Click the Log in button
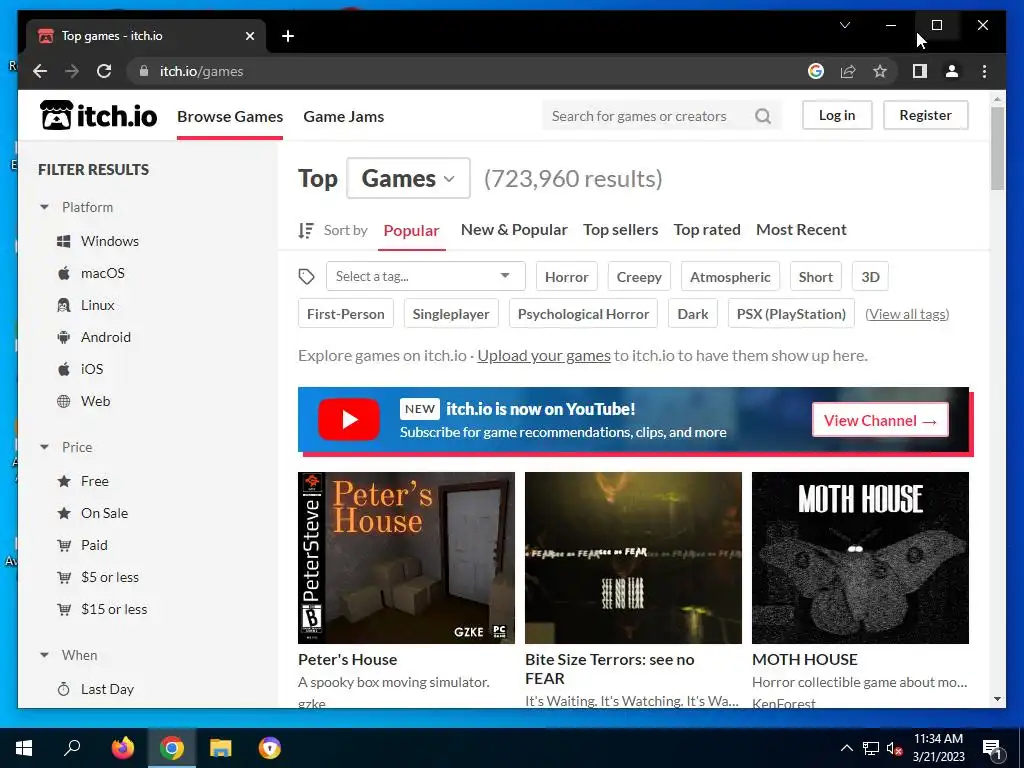The height and width of the screenshot is (768, 1024). tap(837, 115)
